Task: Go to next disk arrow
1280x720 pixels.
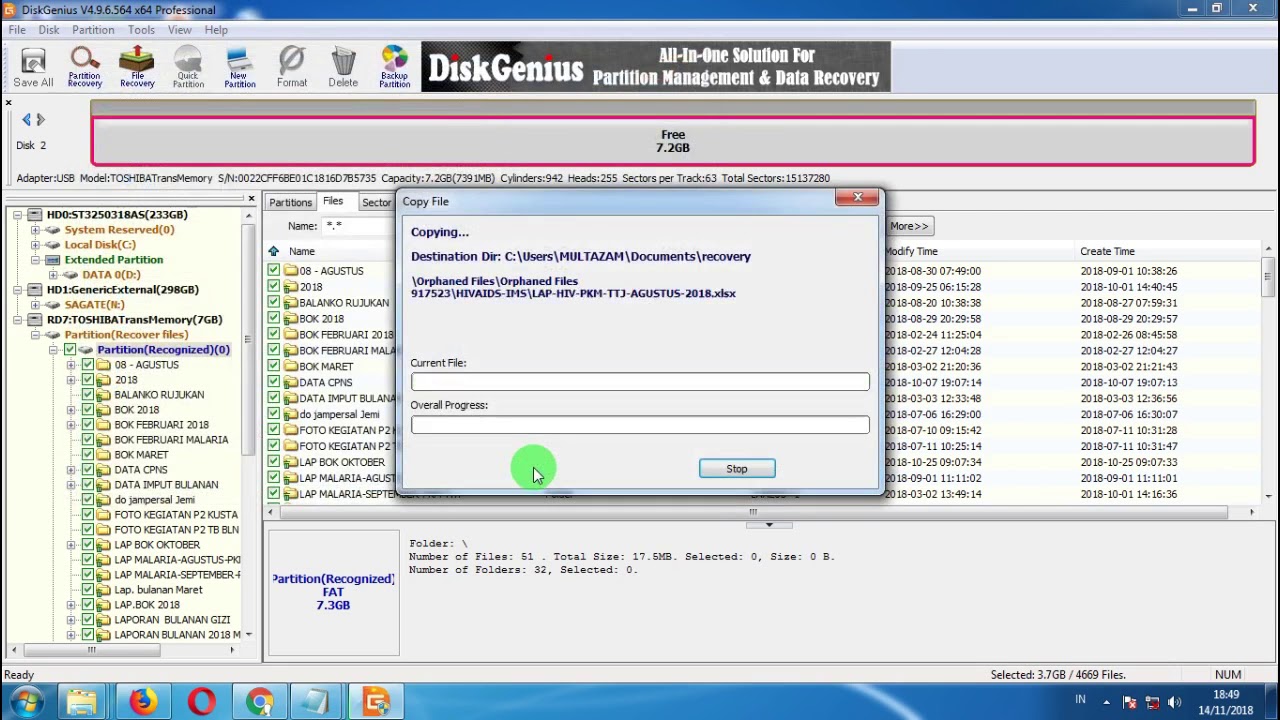Action: (x=40, y=119)
